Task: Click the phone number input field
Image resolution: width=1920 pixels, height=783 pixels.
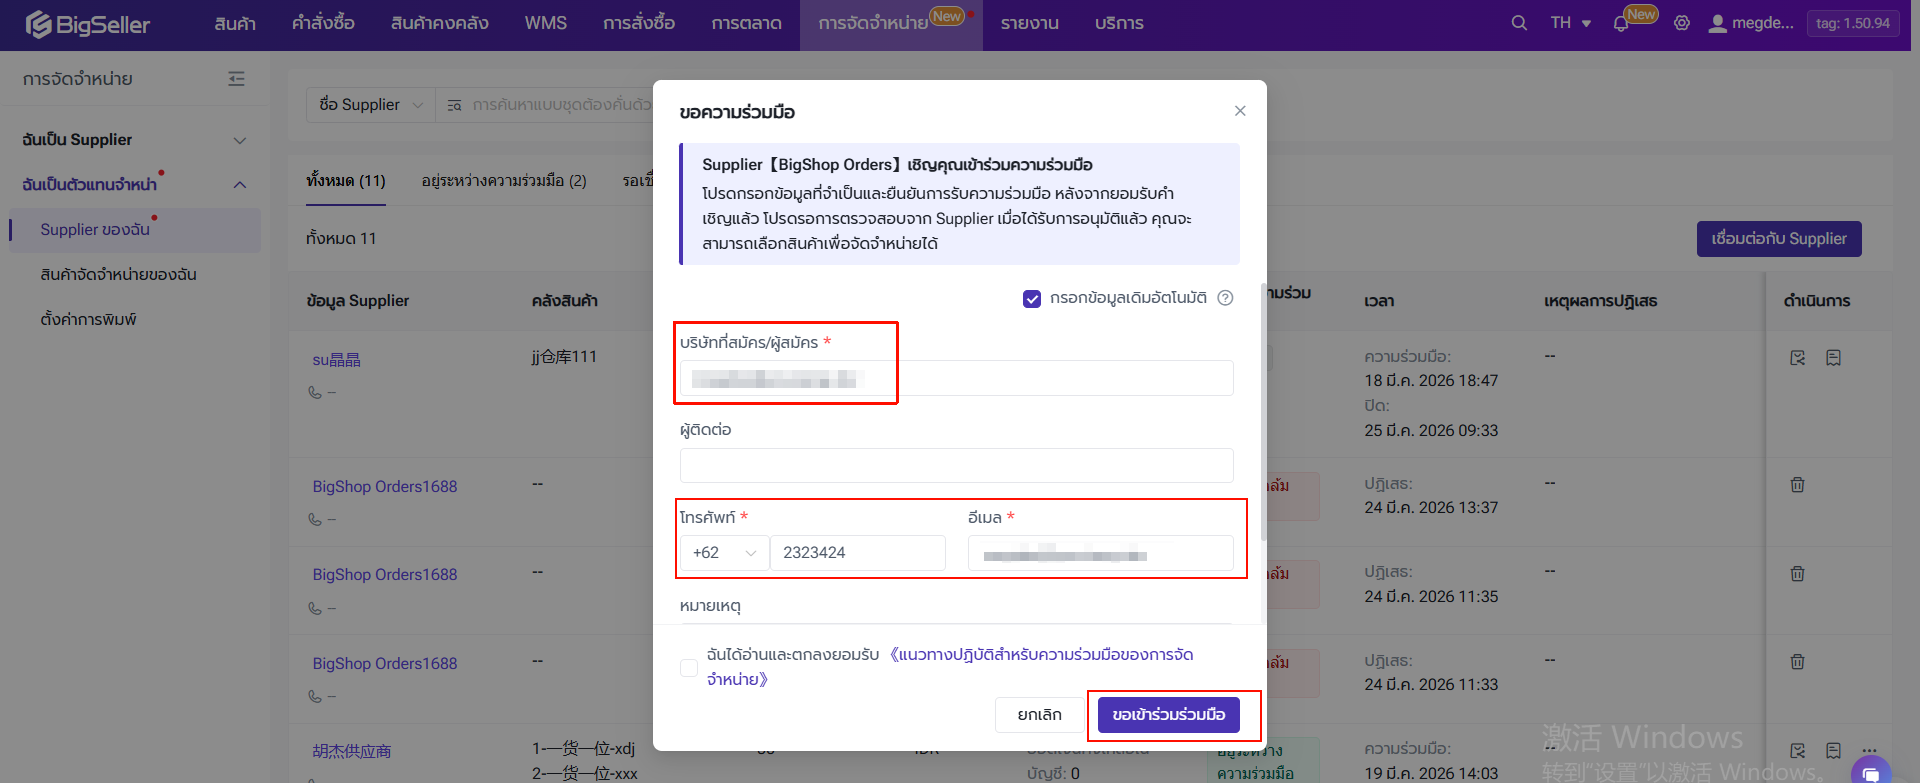Action: [x=858, y=553]
